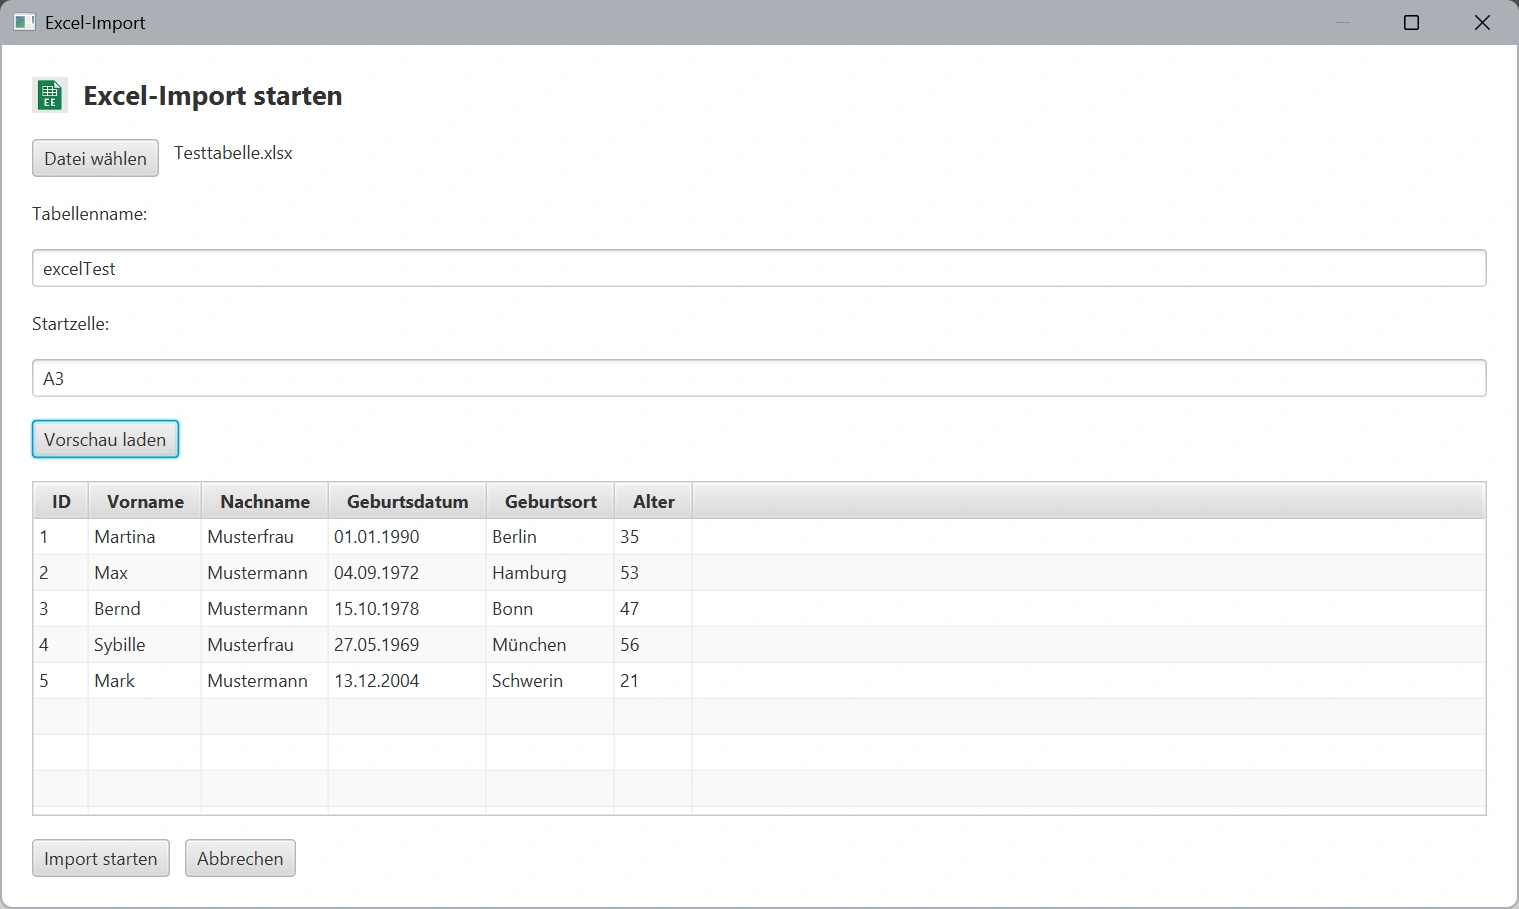Start the import with Import starten

pos(100,858)
